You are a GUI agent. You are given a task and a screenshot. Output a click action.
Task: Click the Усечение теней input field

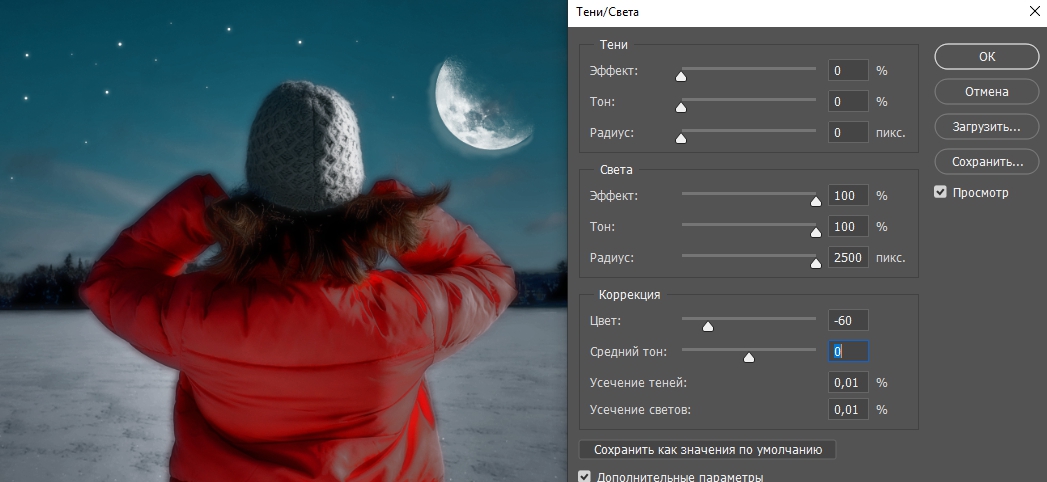[x=847, y=383]
